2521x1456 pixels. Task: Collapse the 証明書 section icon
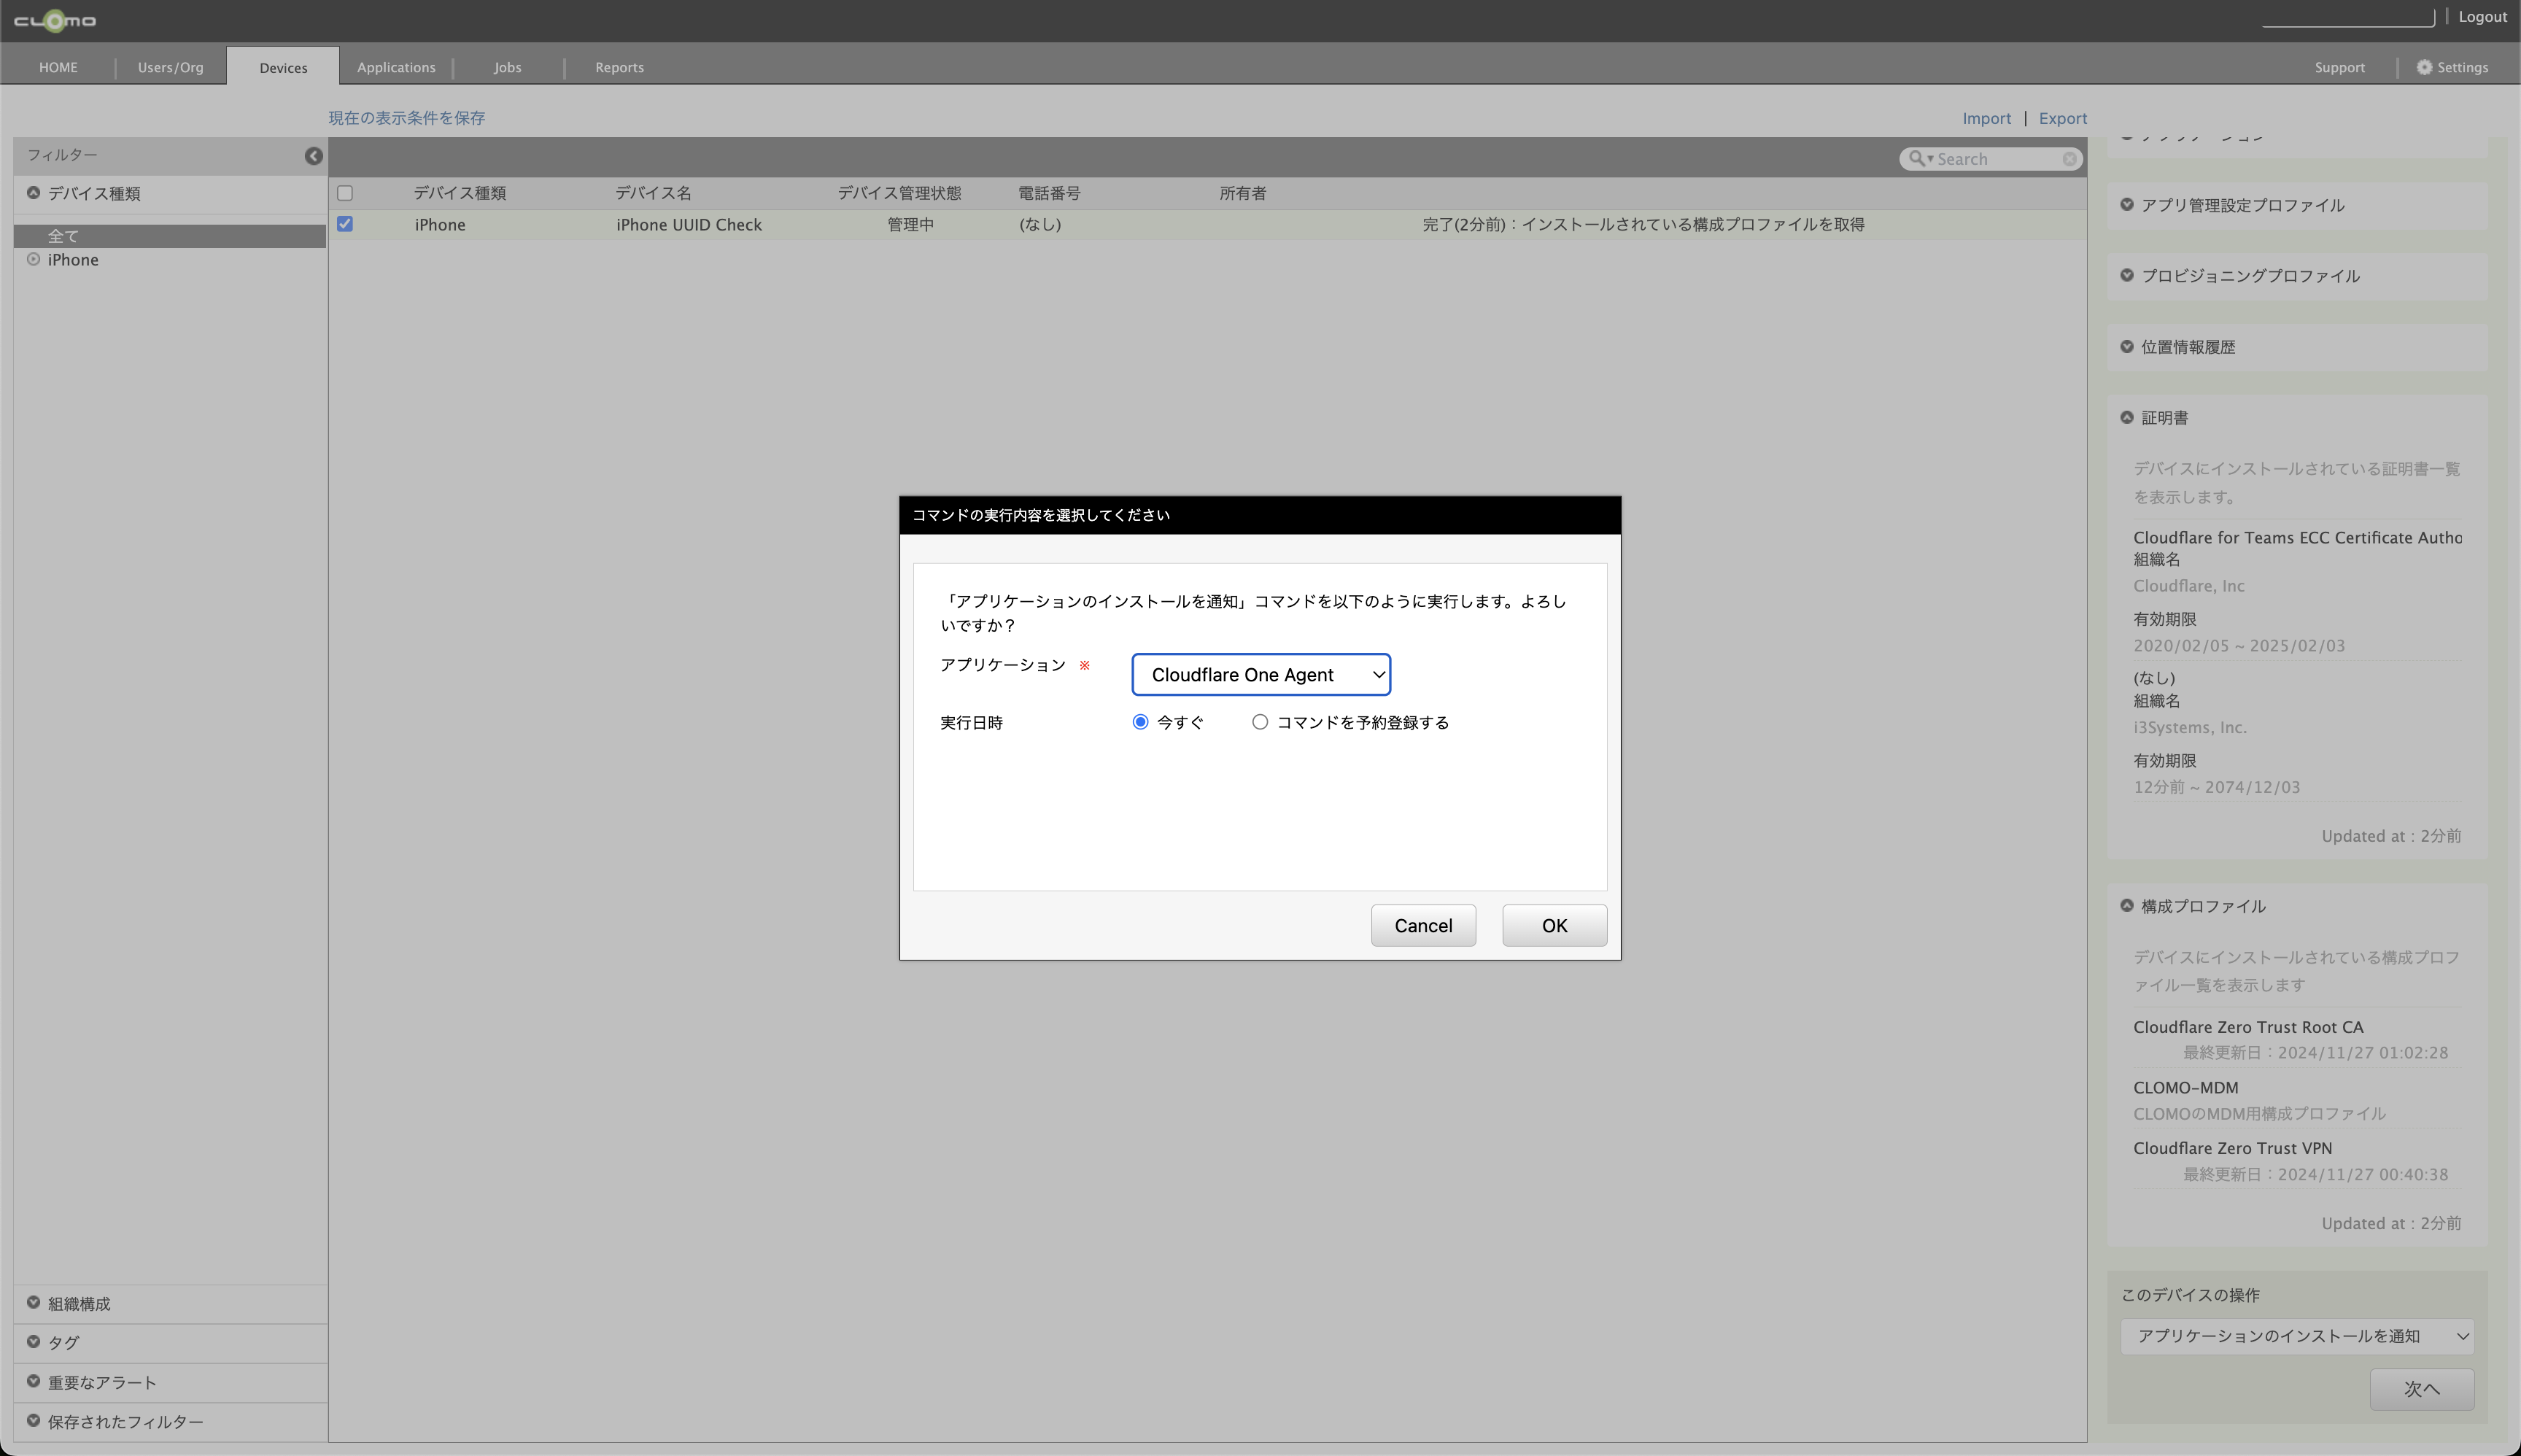[x=2126, y=418]
